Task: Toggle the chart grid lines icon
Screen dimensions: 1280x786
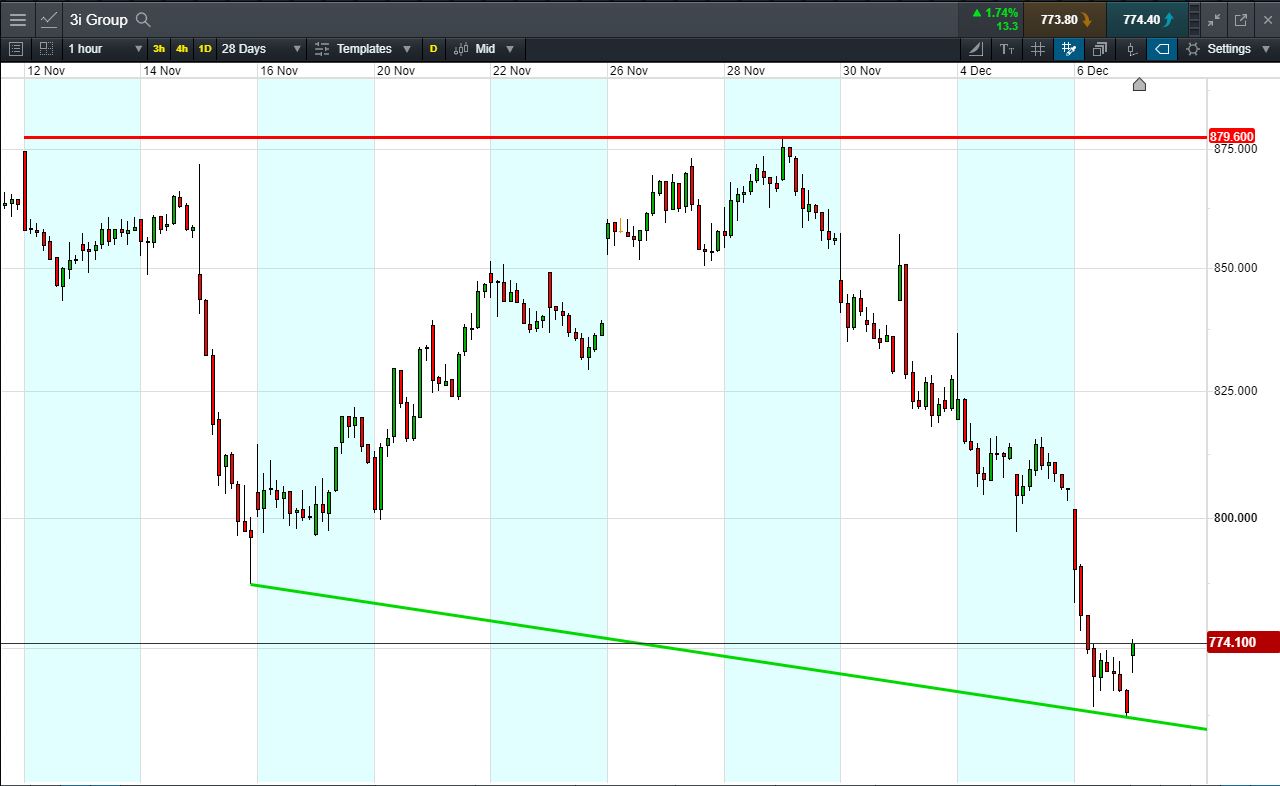Action: [1038, 48]
